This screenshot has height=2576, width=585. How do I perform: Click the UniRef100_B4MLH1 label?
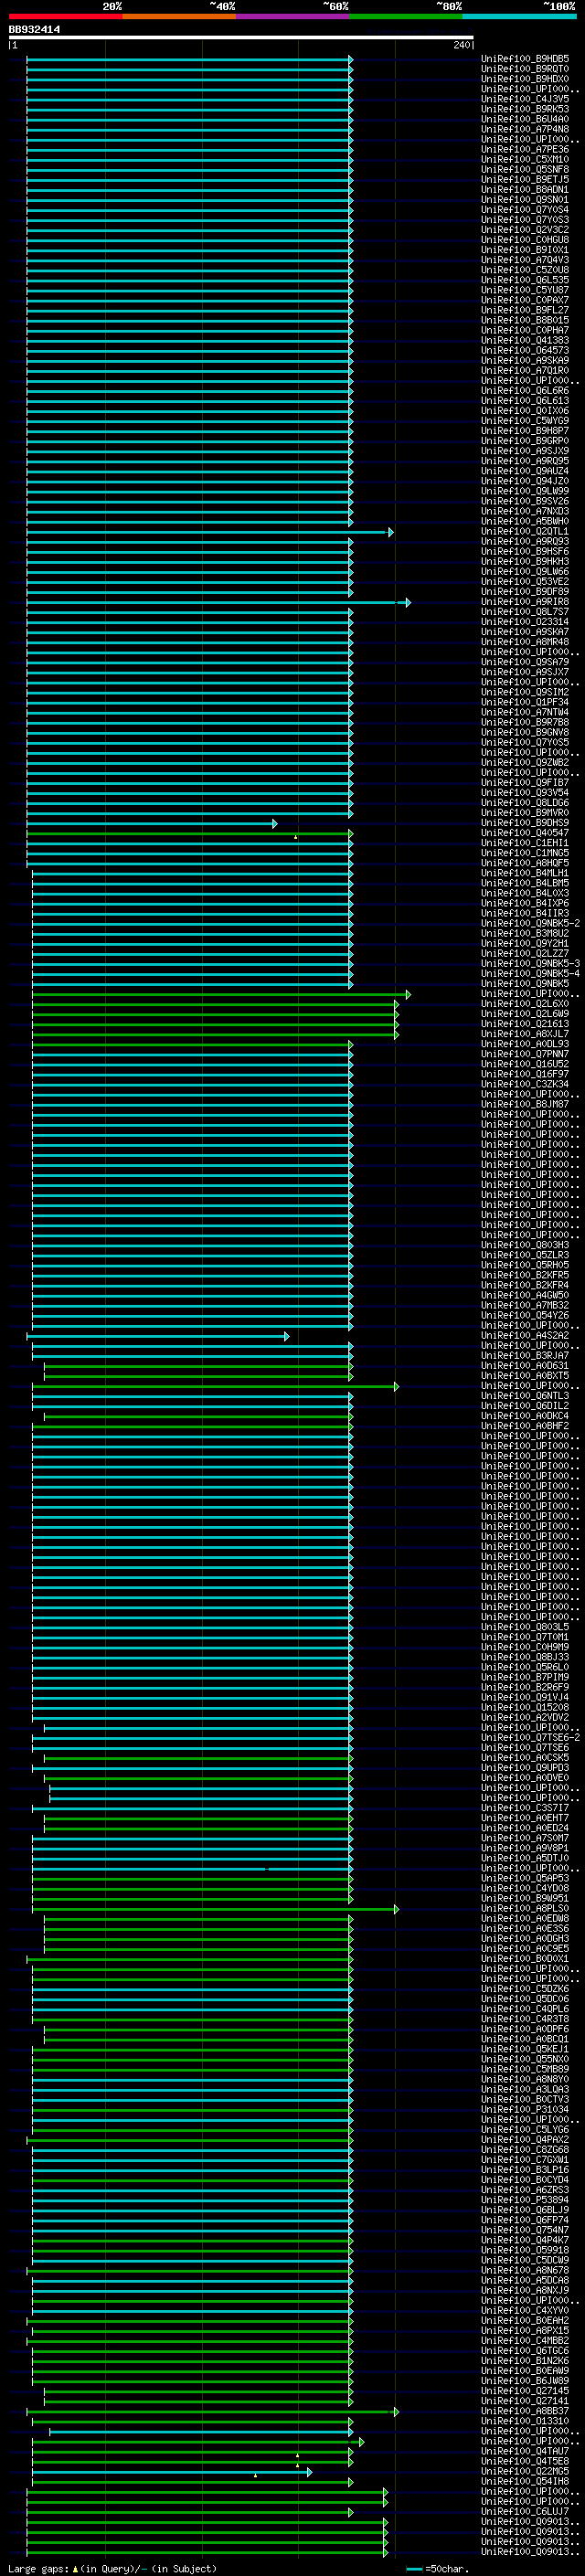coord(525,873)
